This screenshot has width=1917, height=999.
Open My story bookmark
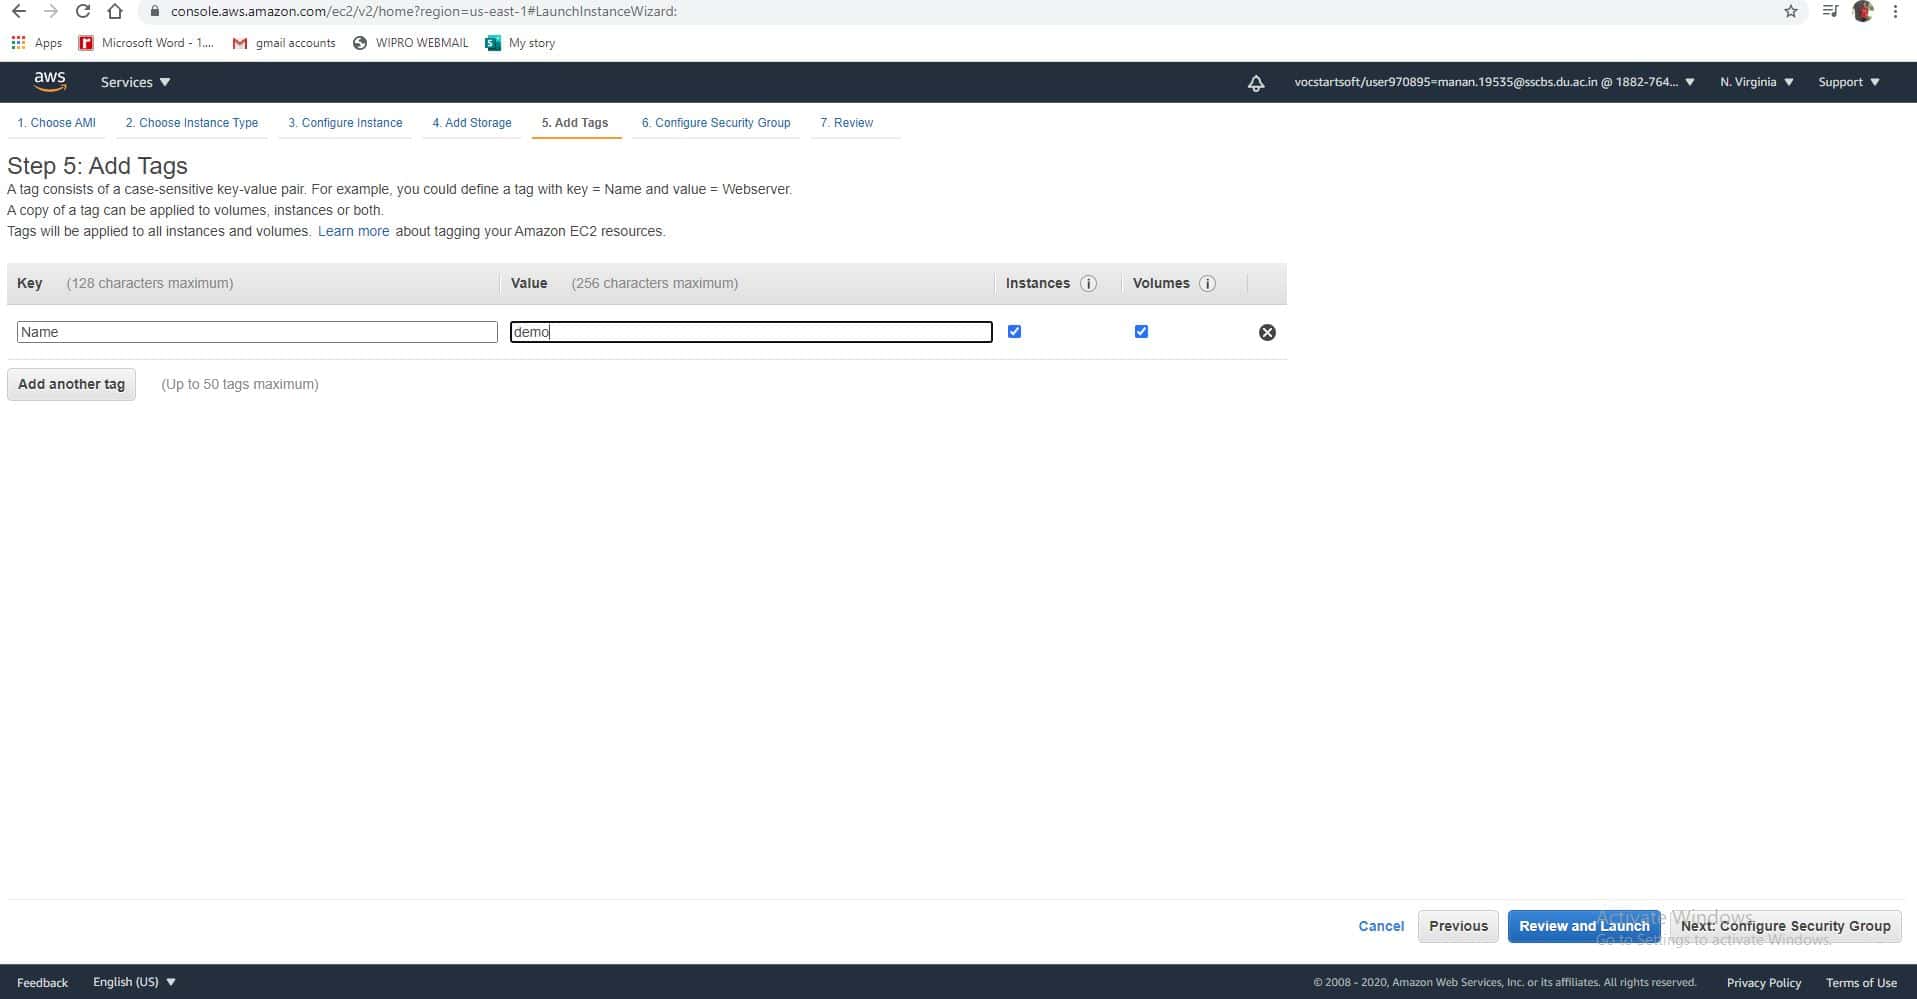[x=520, y=43]
